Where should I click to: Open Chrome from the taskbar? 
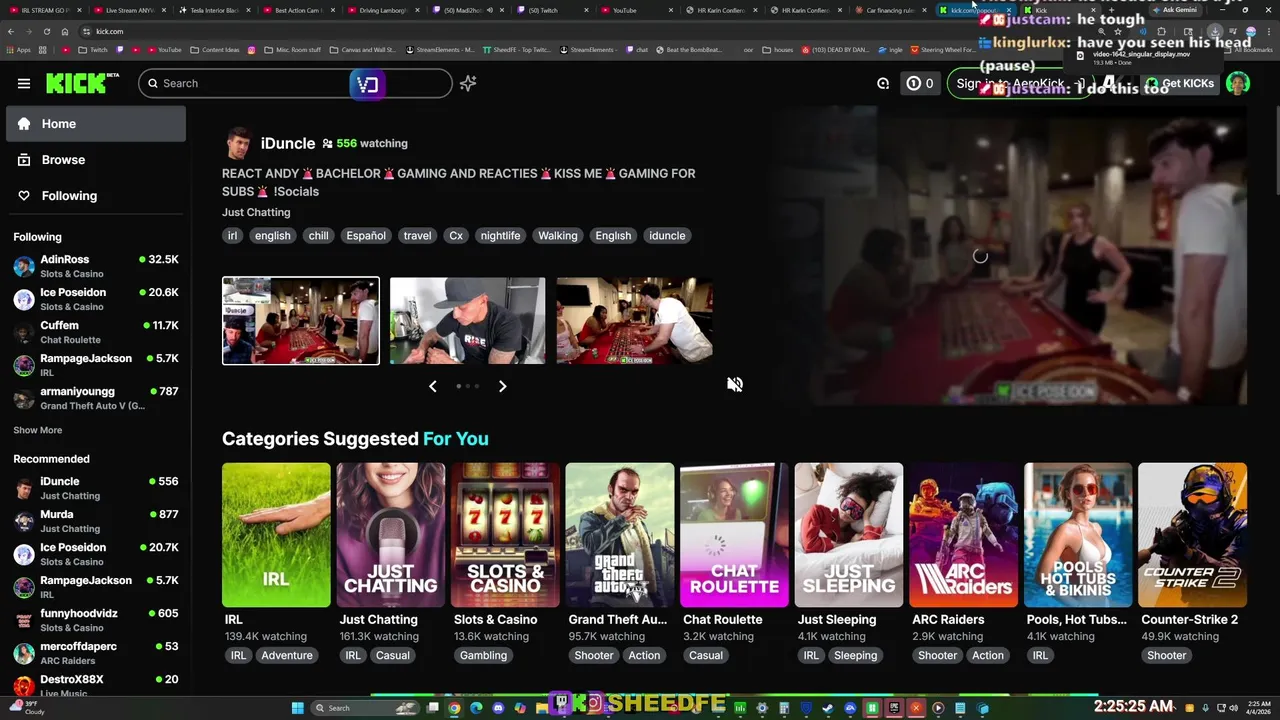coord(454,708)
